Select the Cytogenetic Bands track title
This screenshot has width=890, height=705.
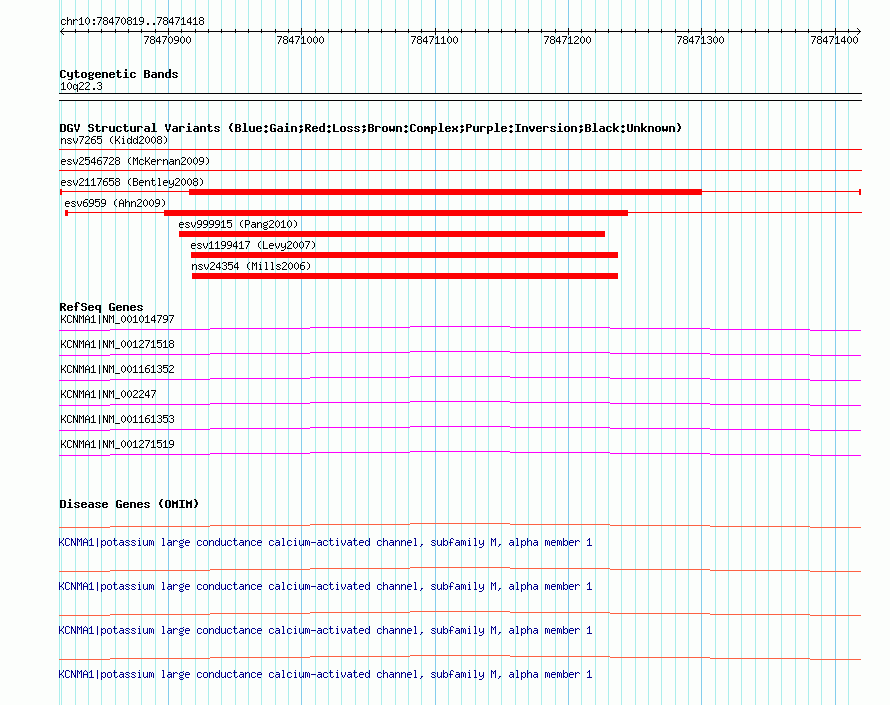click(x=119, y=74)
